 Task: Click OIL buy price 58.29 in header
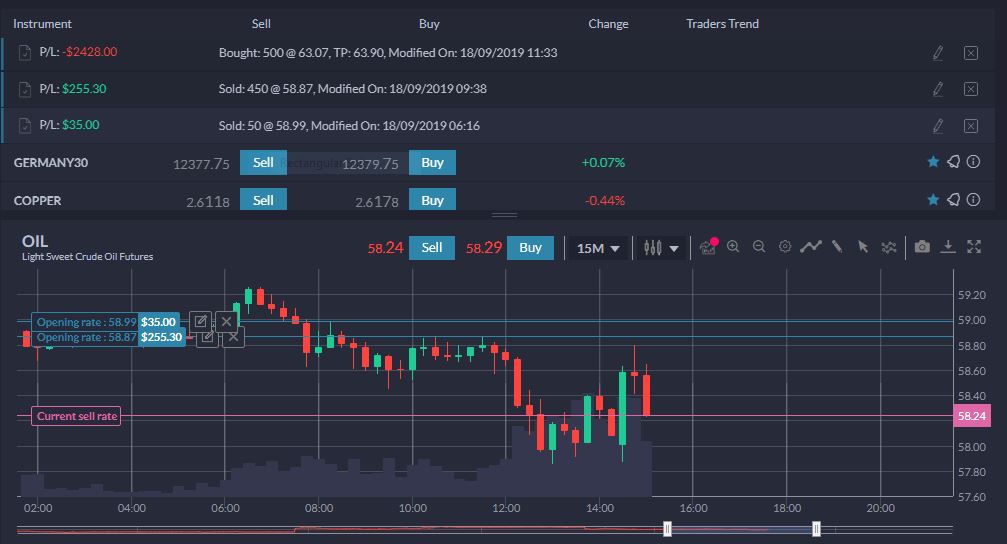(x=484, y=248)
